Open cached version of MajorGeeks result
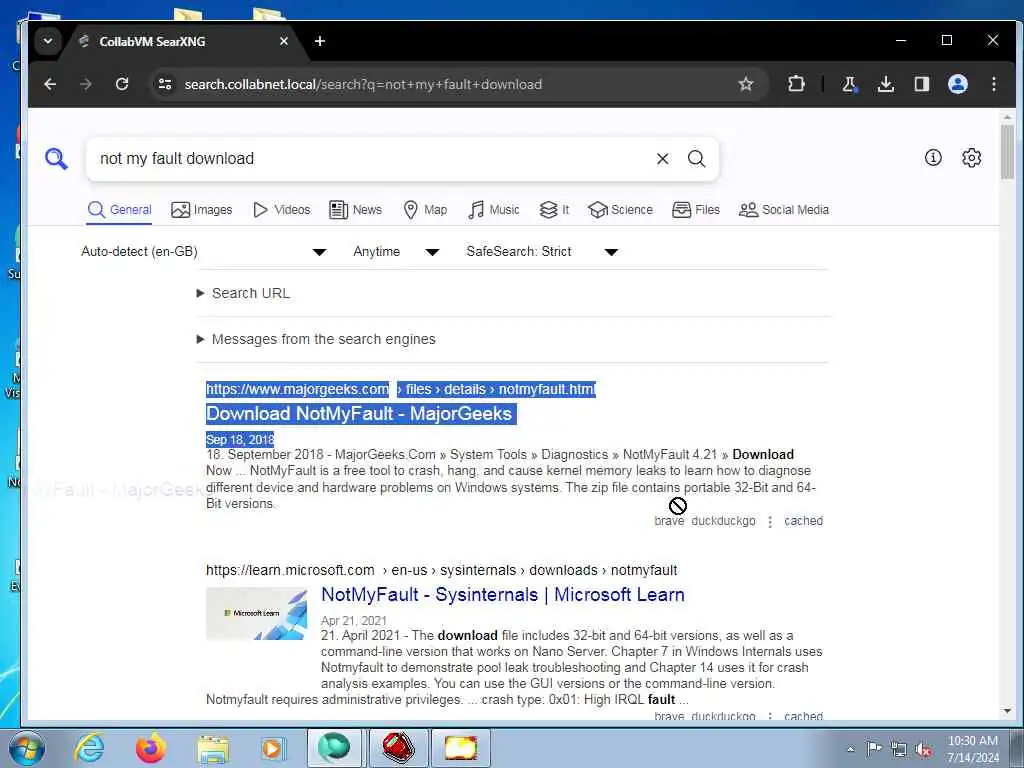 pyautogui.click(x=803, y=521)
